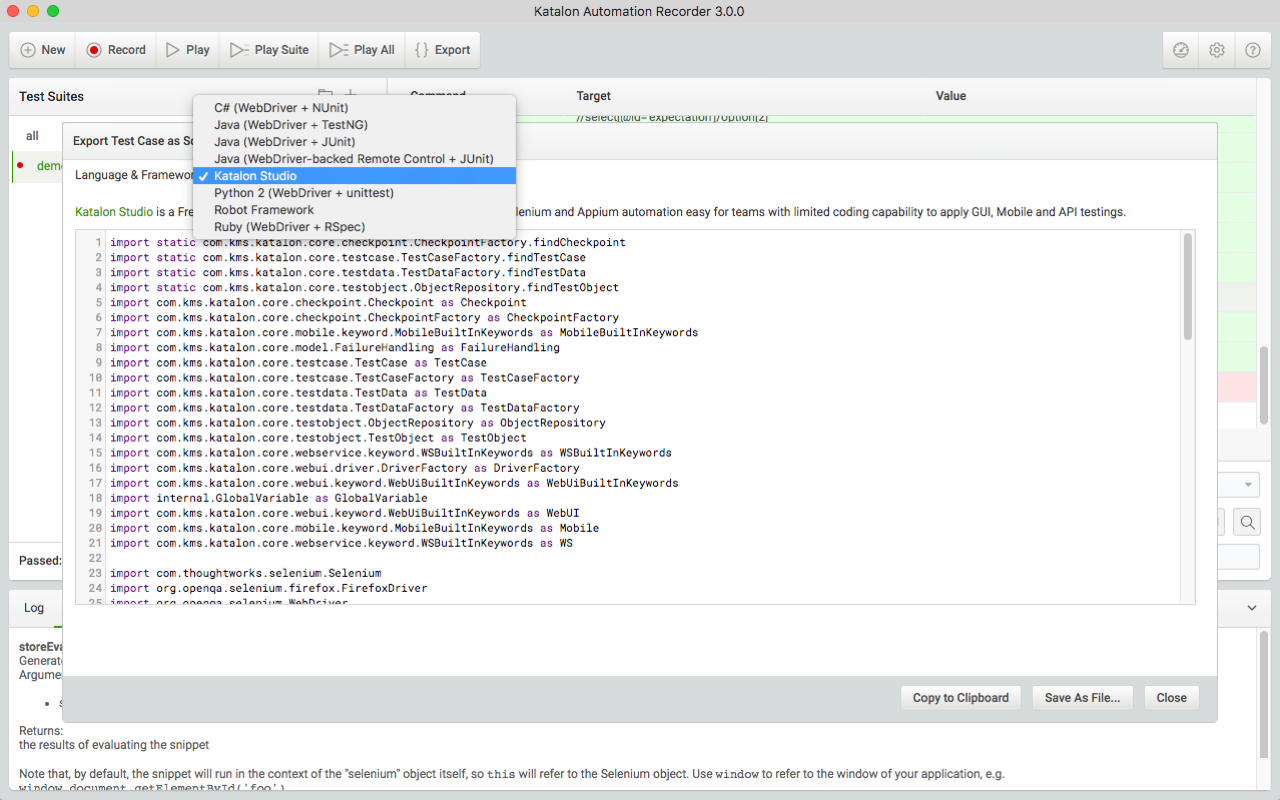Click line 24 FirefoxDriver import
Screen dimensions: 1280x800
tap(269, 589)
